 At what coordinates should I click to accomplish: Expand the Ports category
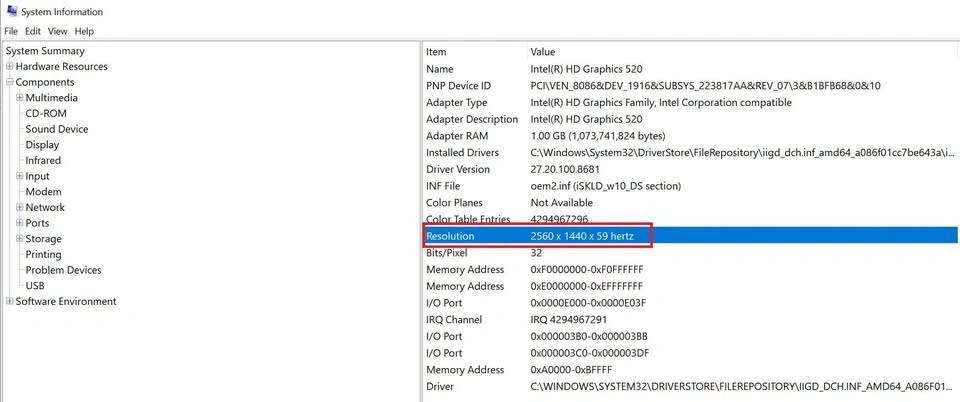point(19,223)
